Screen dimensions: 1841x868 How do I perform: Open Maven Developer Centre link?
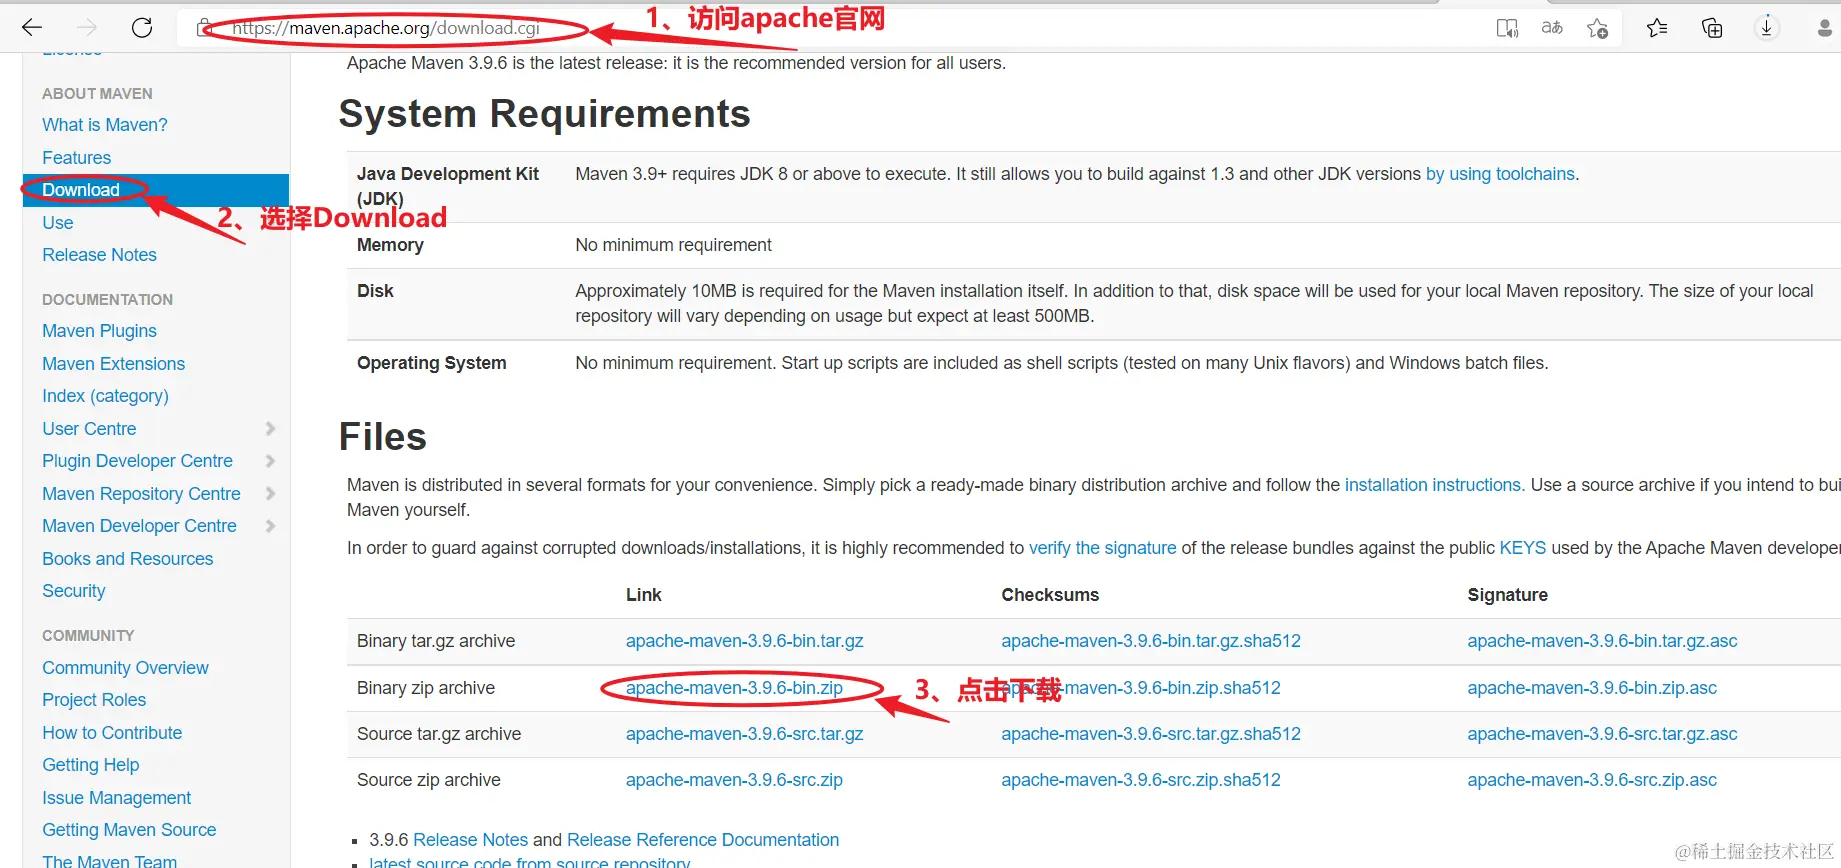[139, 526]
